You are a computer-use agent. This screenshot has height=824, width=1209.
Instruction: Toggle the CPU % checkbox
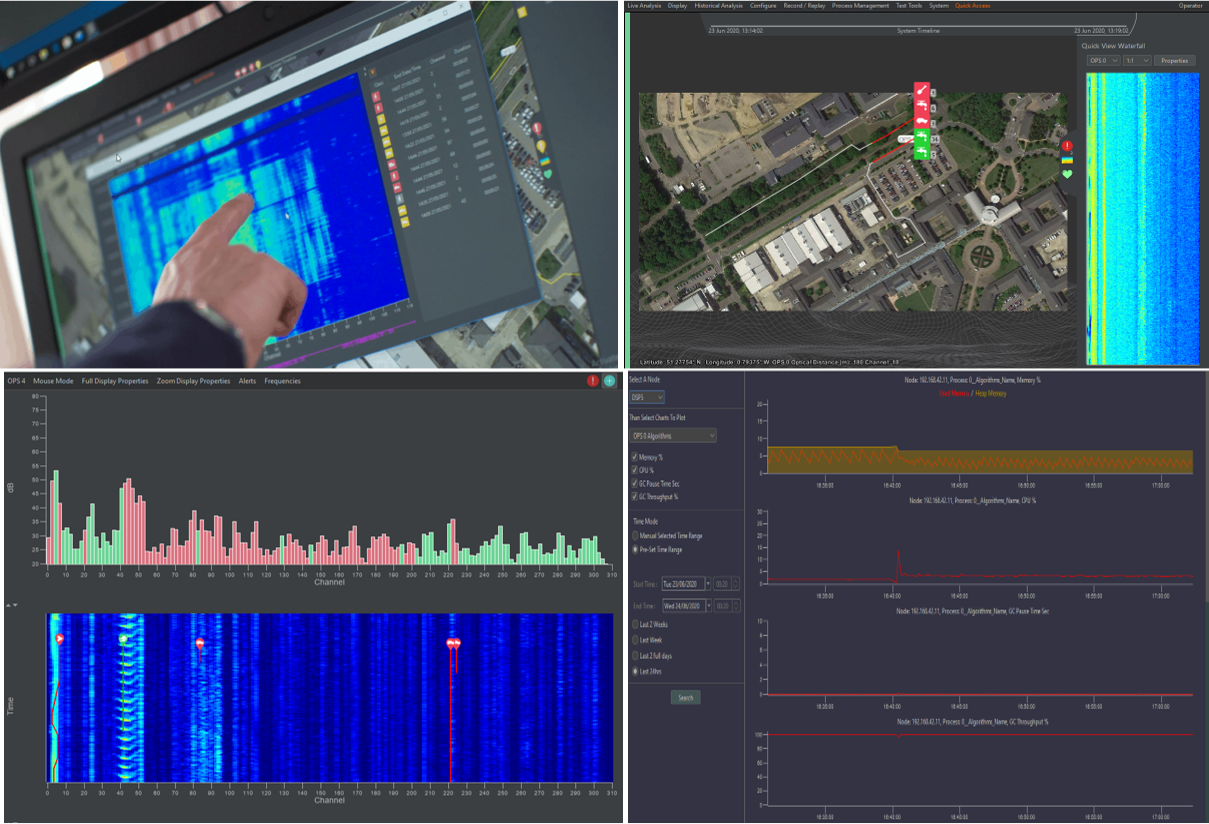click(634, 470)
